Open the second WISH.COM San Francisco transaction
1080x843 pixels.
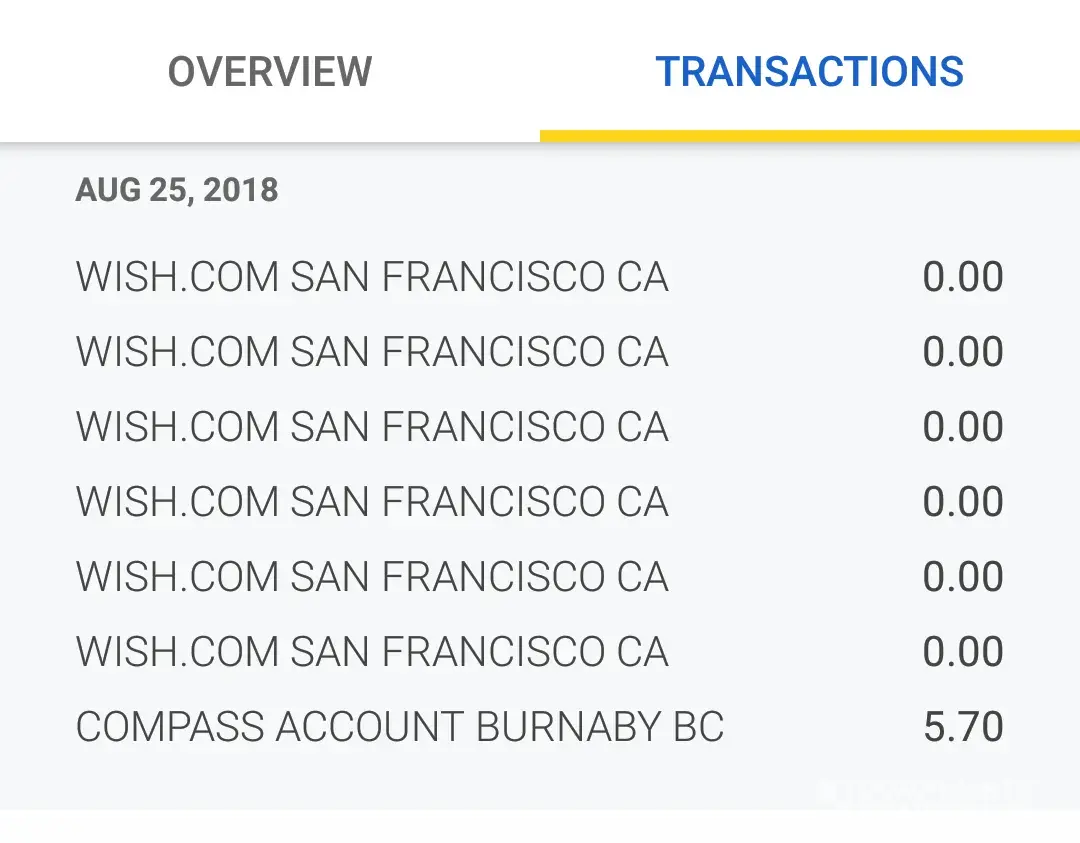click(372, 352)
